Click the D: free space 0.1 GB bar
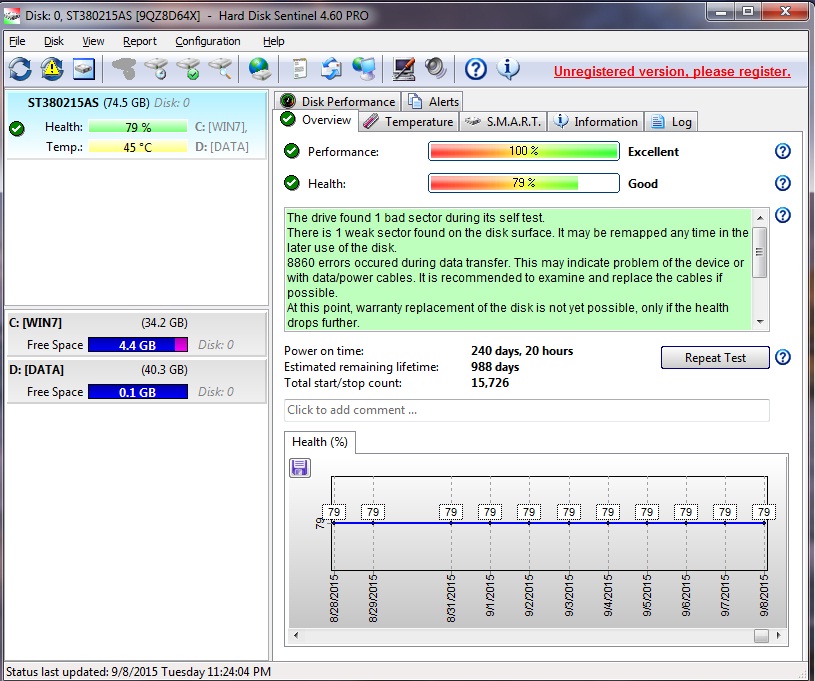Image resolution: width=815 pixels, height=681 pixels. coord(138,392)
